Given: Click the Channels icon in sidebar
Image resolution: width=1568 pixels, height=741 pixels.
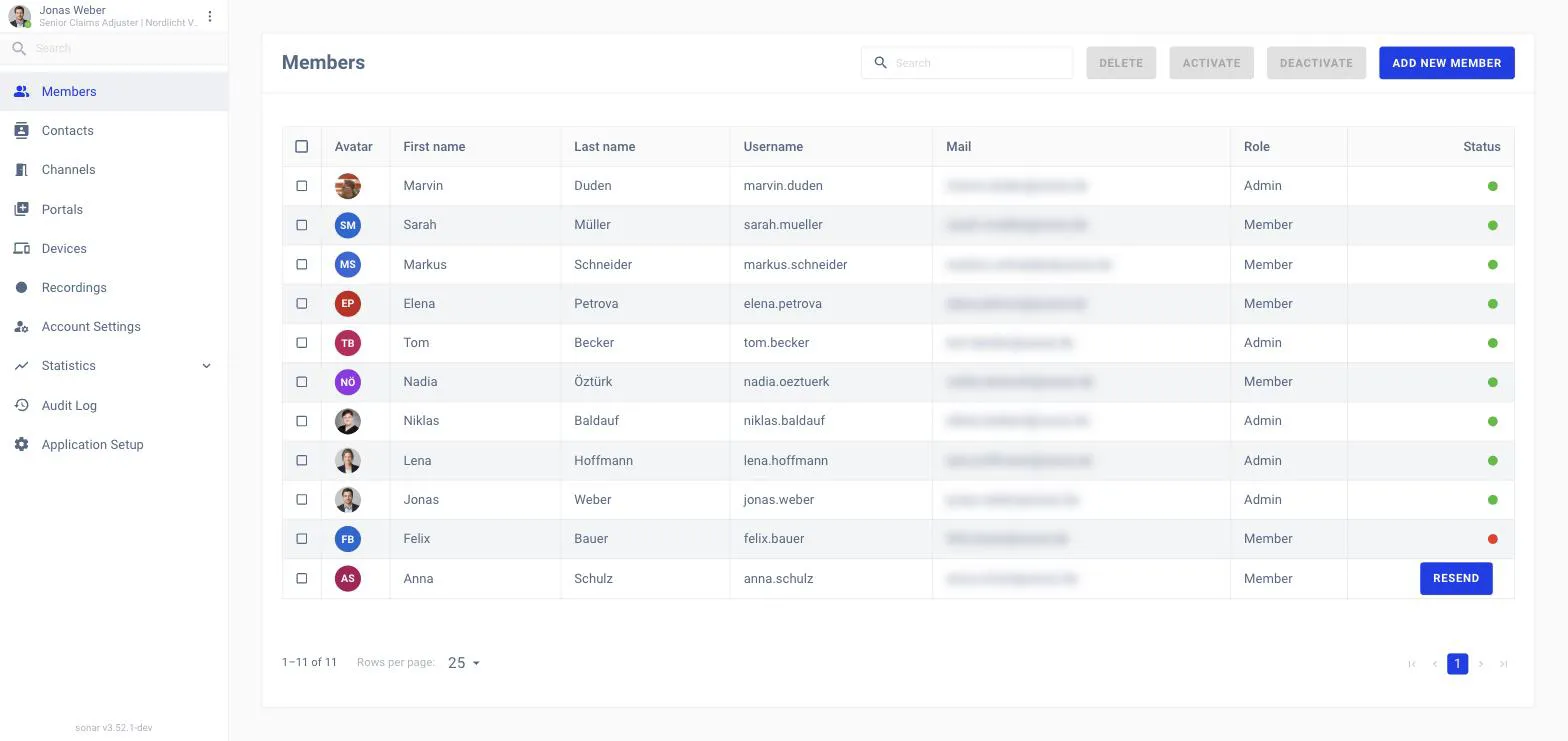Looking at the screenshot, I should tap(21, 170).
